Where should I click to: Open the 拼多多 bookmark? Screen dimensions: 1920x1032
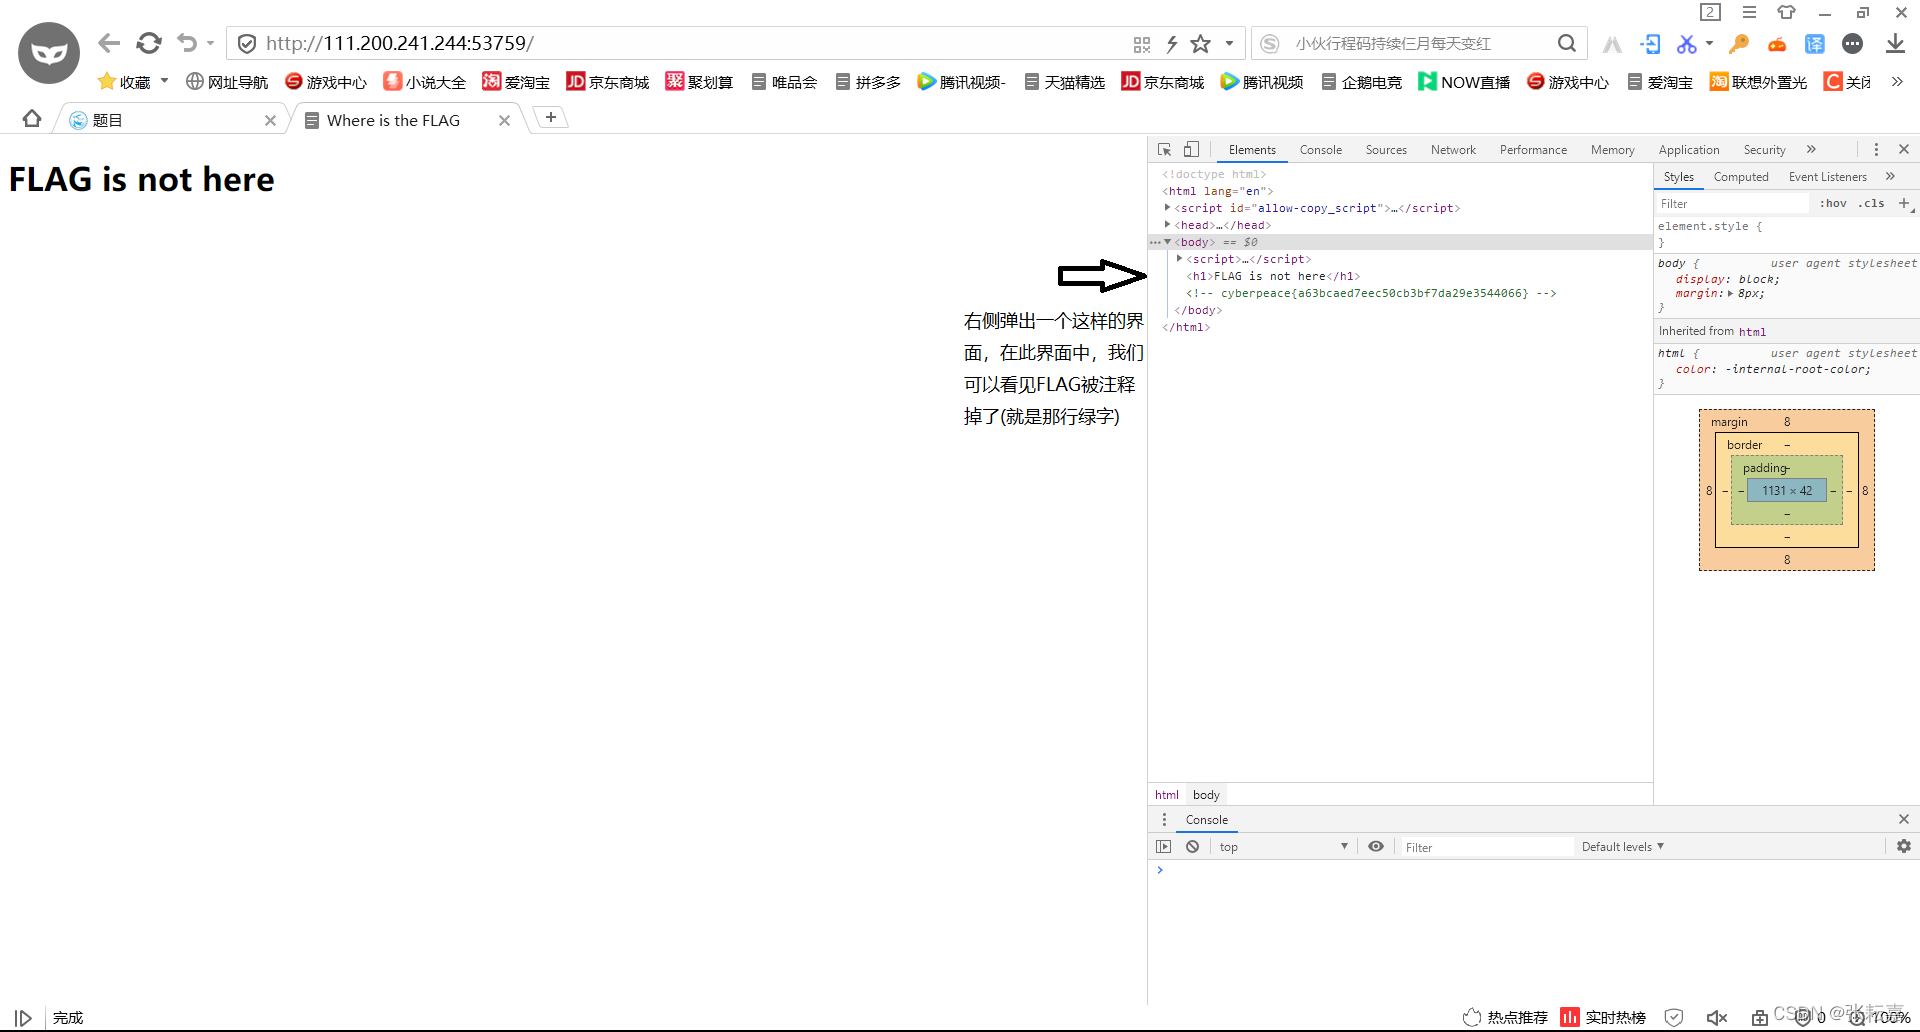click(868, 82)
